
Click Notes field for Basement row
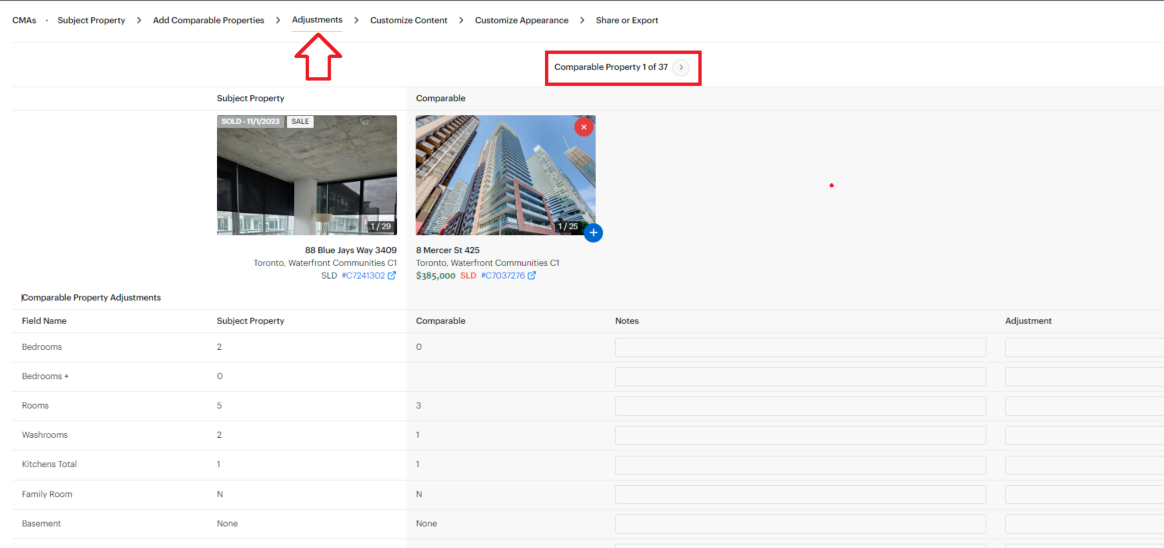(800, 524)
